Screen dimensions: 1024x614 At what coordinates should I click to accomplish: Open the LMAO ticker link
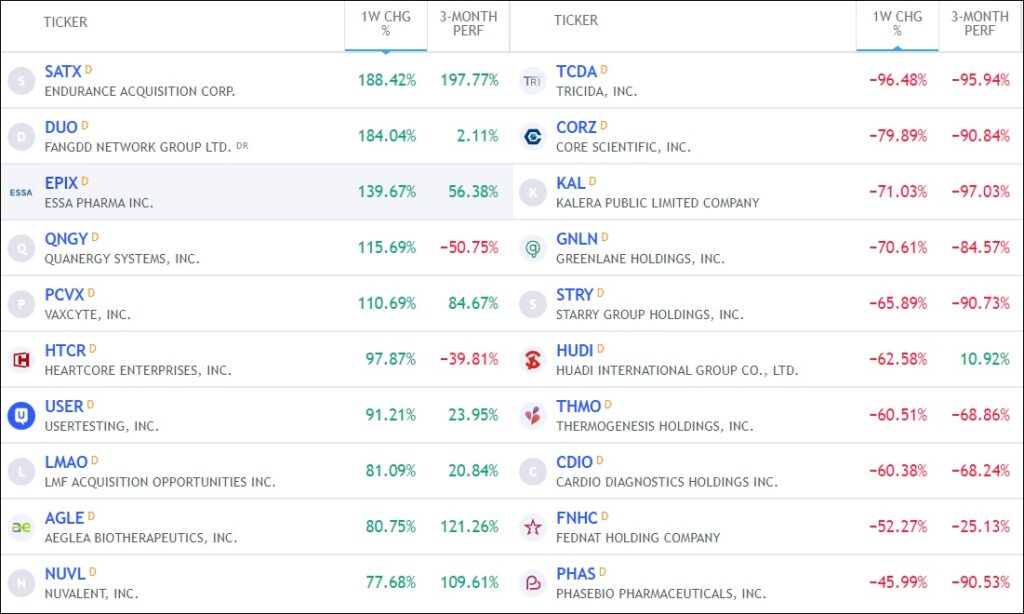click(x=66, y=462)
